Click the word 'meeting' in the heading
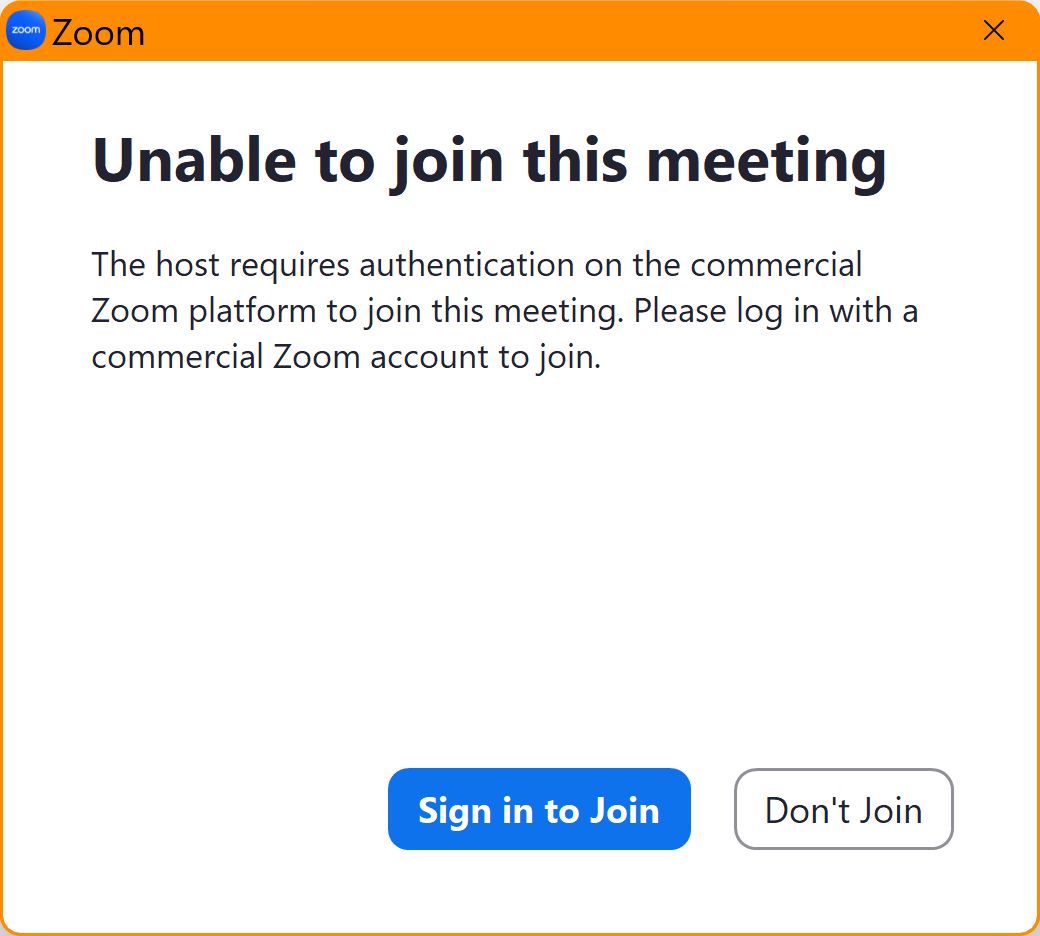Screen dimensions: 1040x936 (766, 160)
